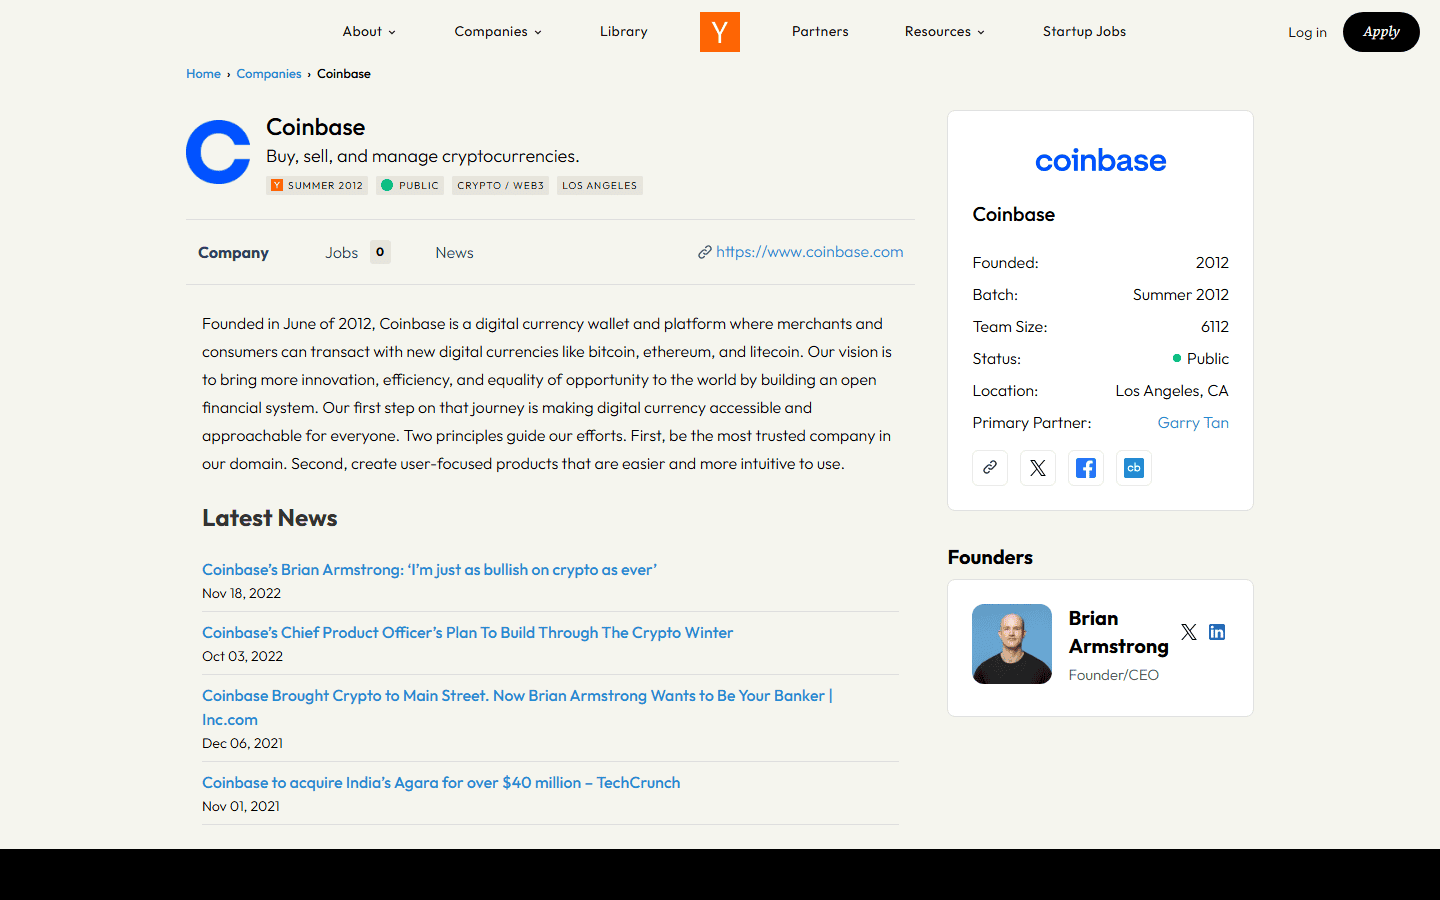The height and width of the screenshot is (900, 1440).
Task: Switch to the Jobs tab
Action: tap(357, 253)
